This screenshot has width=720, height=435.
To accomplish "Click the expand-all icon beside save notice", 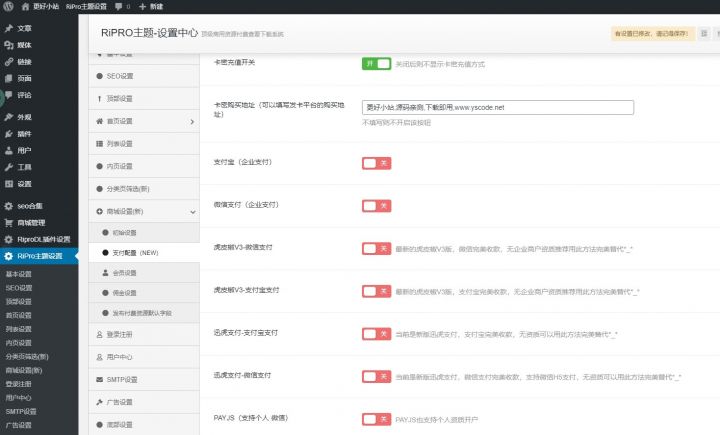I will pyautogui.click(x=704, y=33).
